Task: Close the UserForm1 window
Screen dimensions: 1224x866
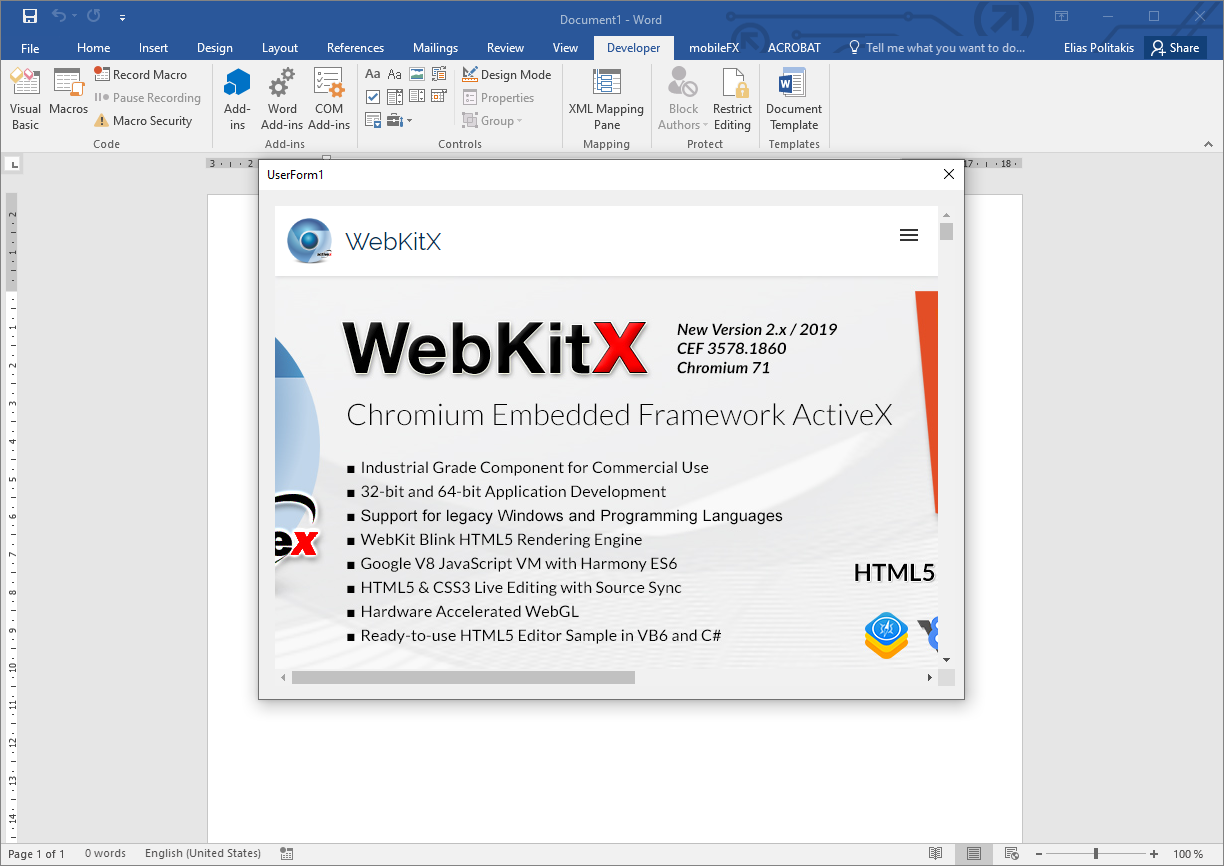Action: pyautogui.click(x=949, y=175)
